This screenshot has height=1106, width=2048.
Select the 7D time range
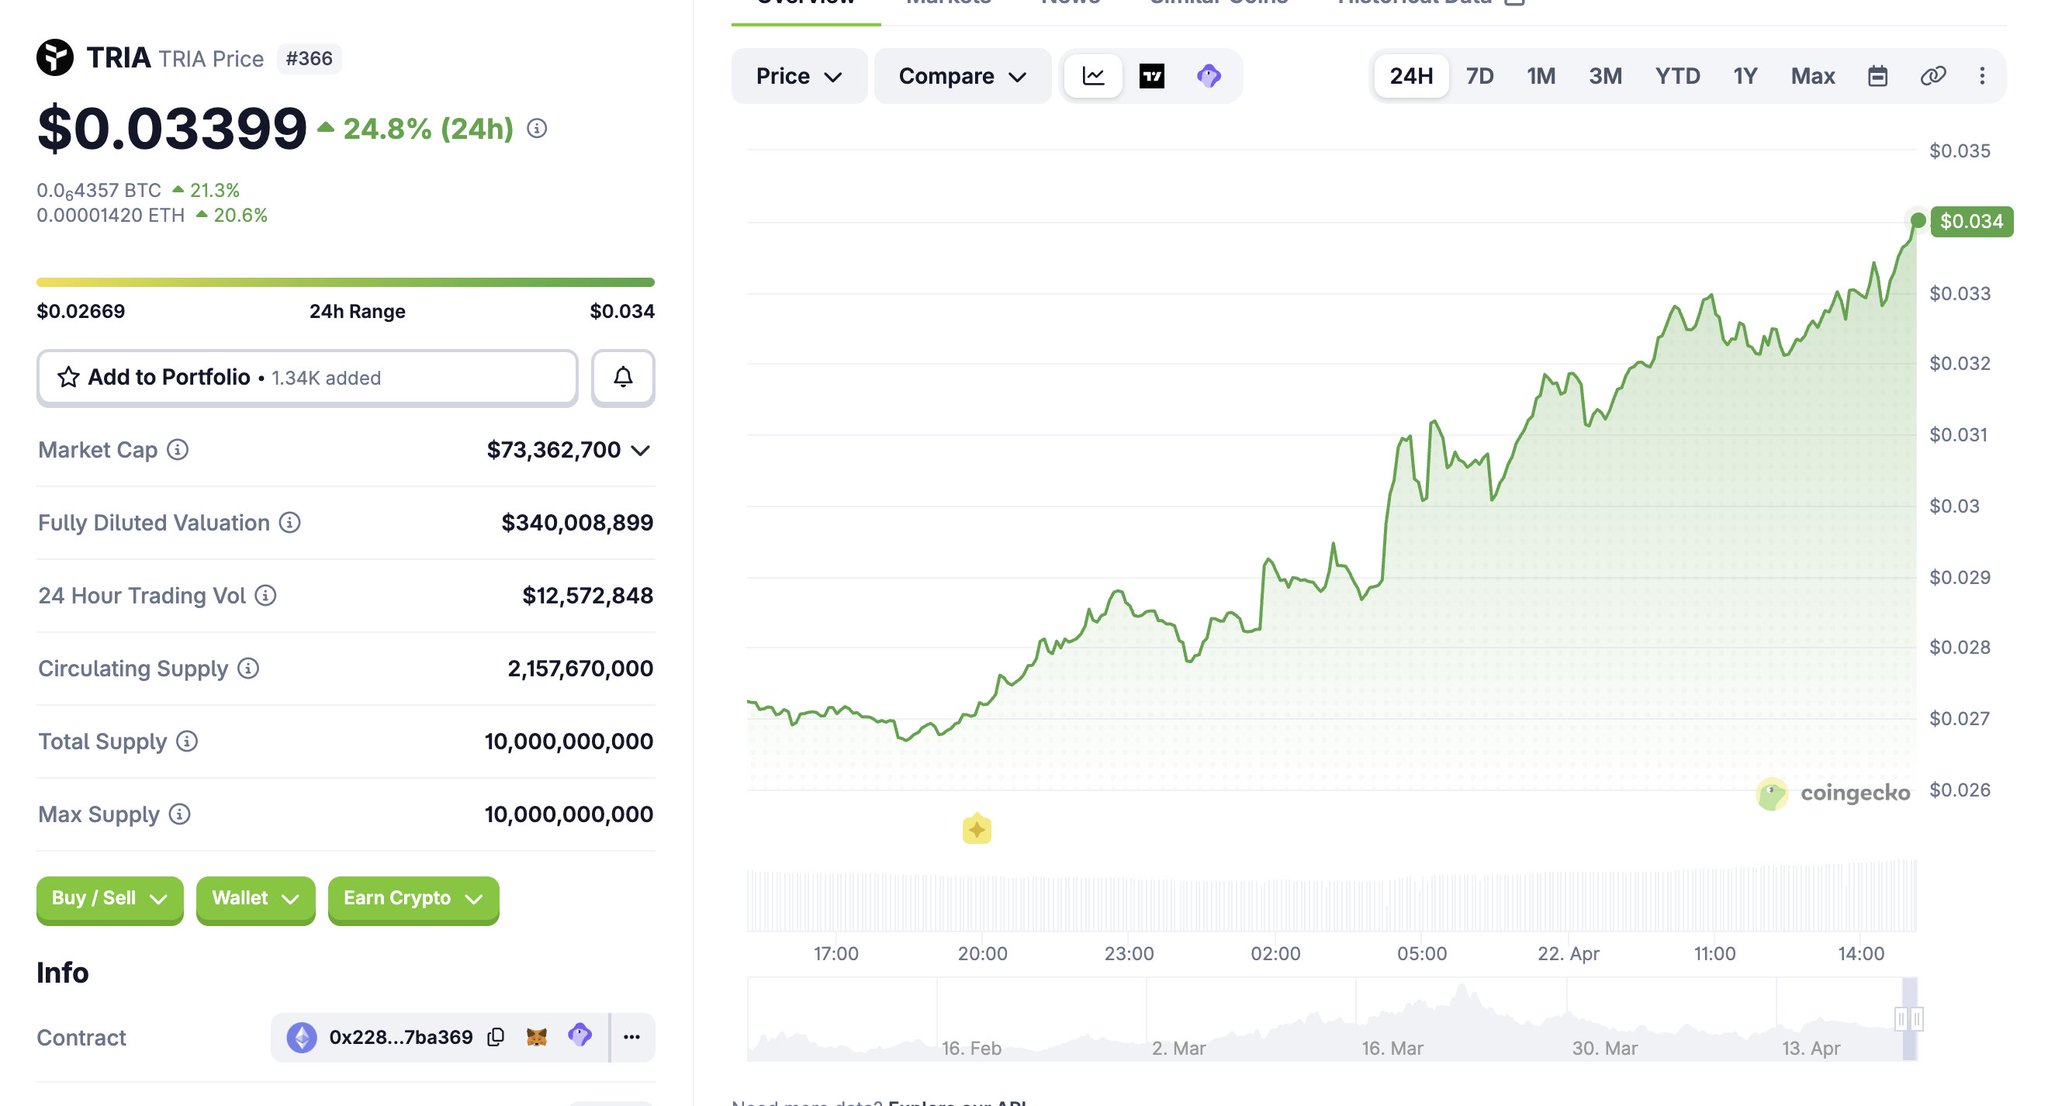pos(1479,76)
